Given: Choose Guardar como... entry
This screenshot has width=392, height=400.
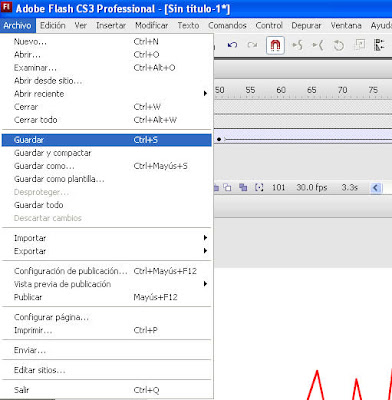Looking at the screenshot, I should 107,166.
